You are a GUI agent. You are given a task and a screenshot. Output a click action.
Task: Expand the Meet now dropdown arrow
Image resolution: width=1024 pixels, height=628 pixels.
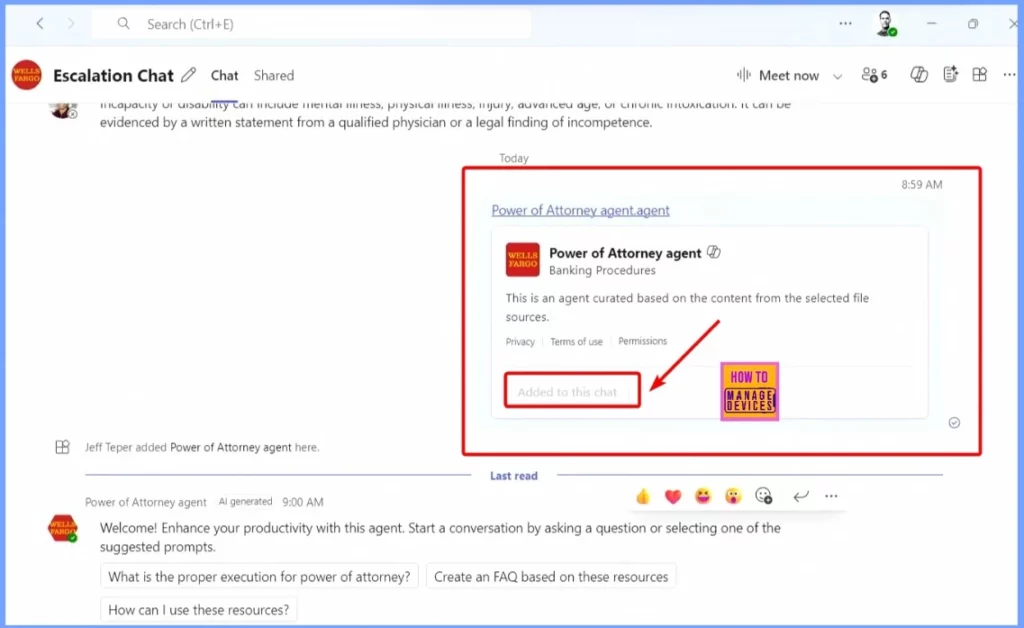click(x=837, y=76)
